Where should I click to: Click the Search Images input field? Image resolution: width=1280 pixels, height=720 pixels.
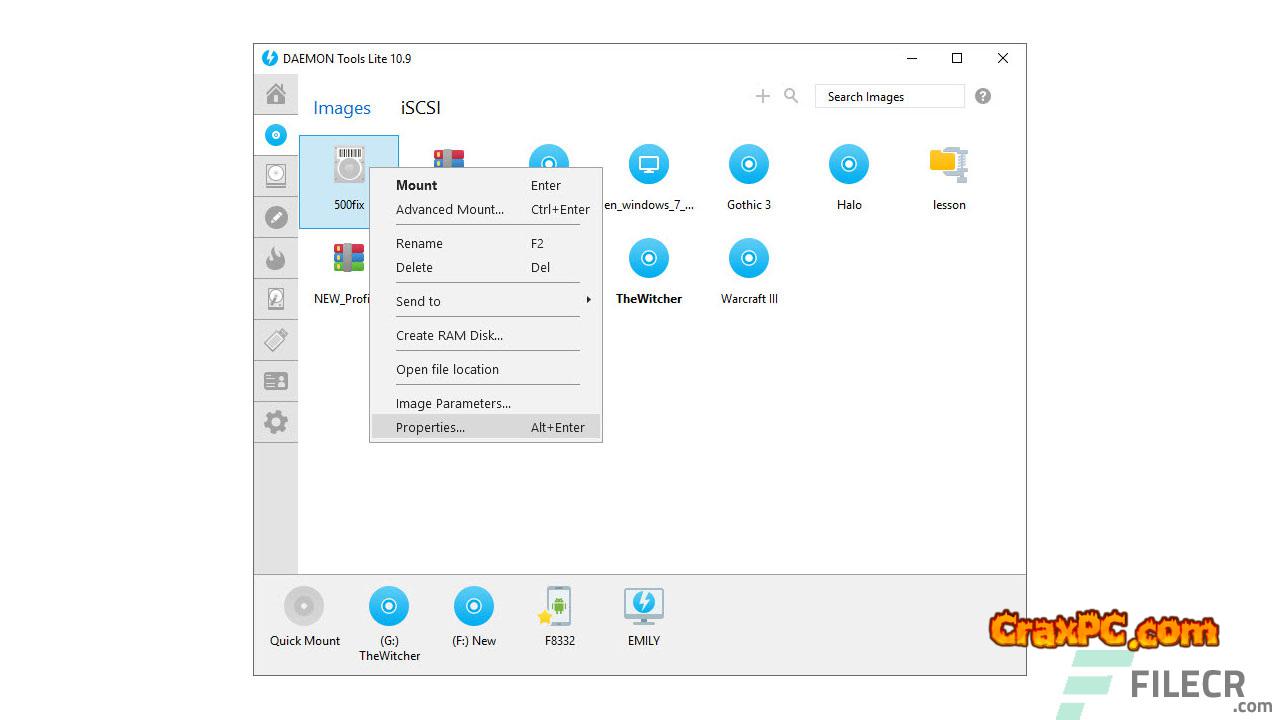[889, 97]
